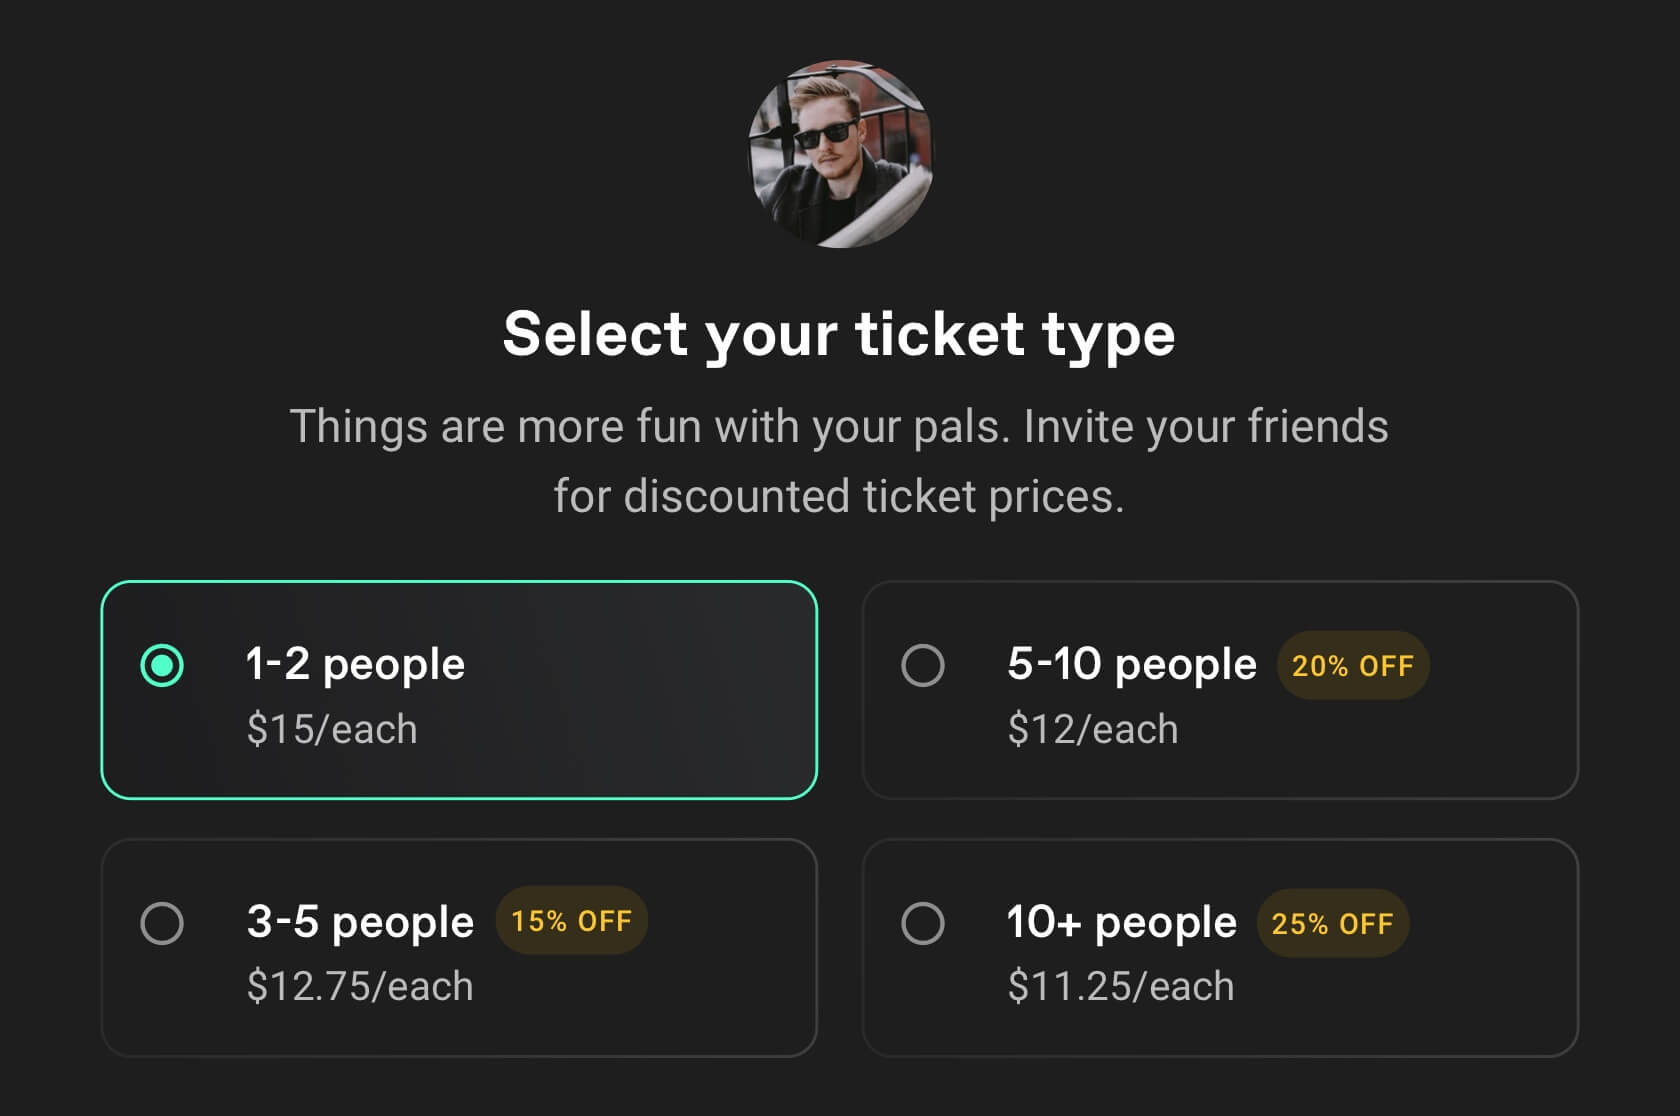Select the 10+ people radio button
Image resolution: width=1680 pixels, height=1116 pixels.
tap(922, 923)
